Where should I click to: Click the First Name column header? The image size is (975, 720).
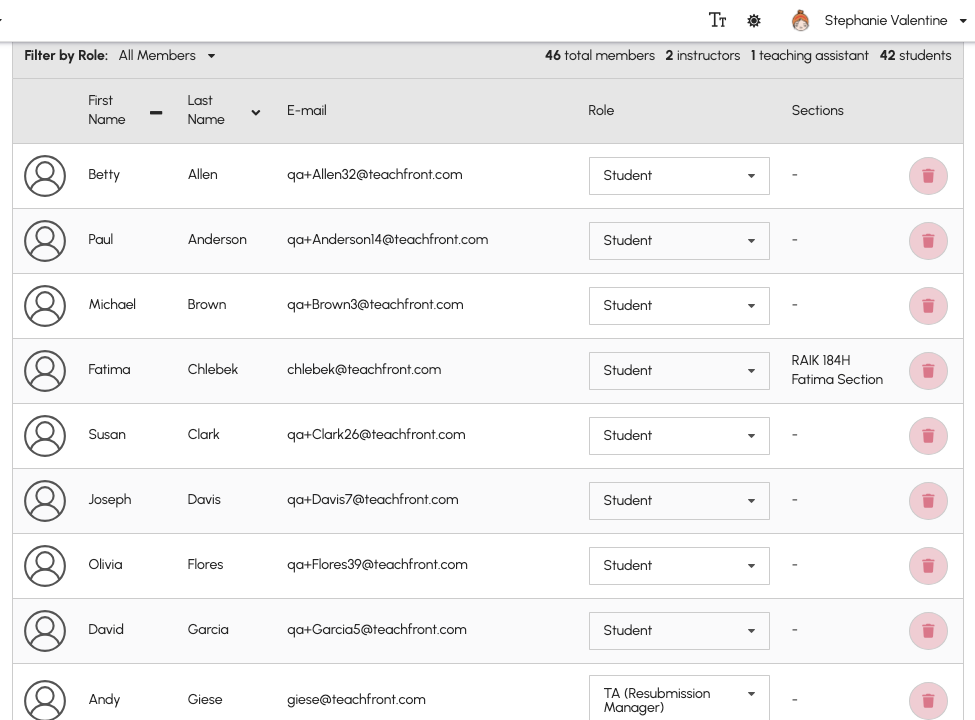pyautogui.click(x=106, y=110)
